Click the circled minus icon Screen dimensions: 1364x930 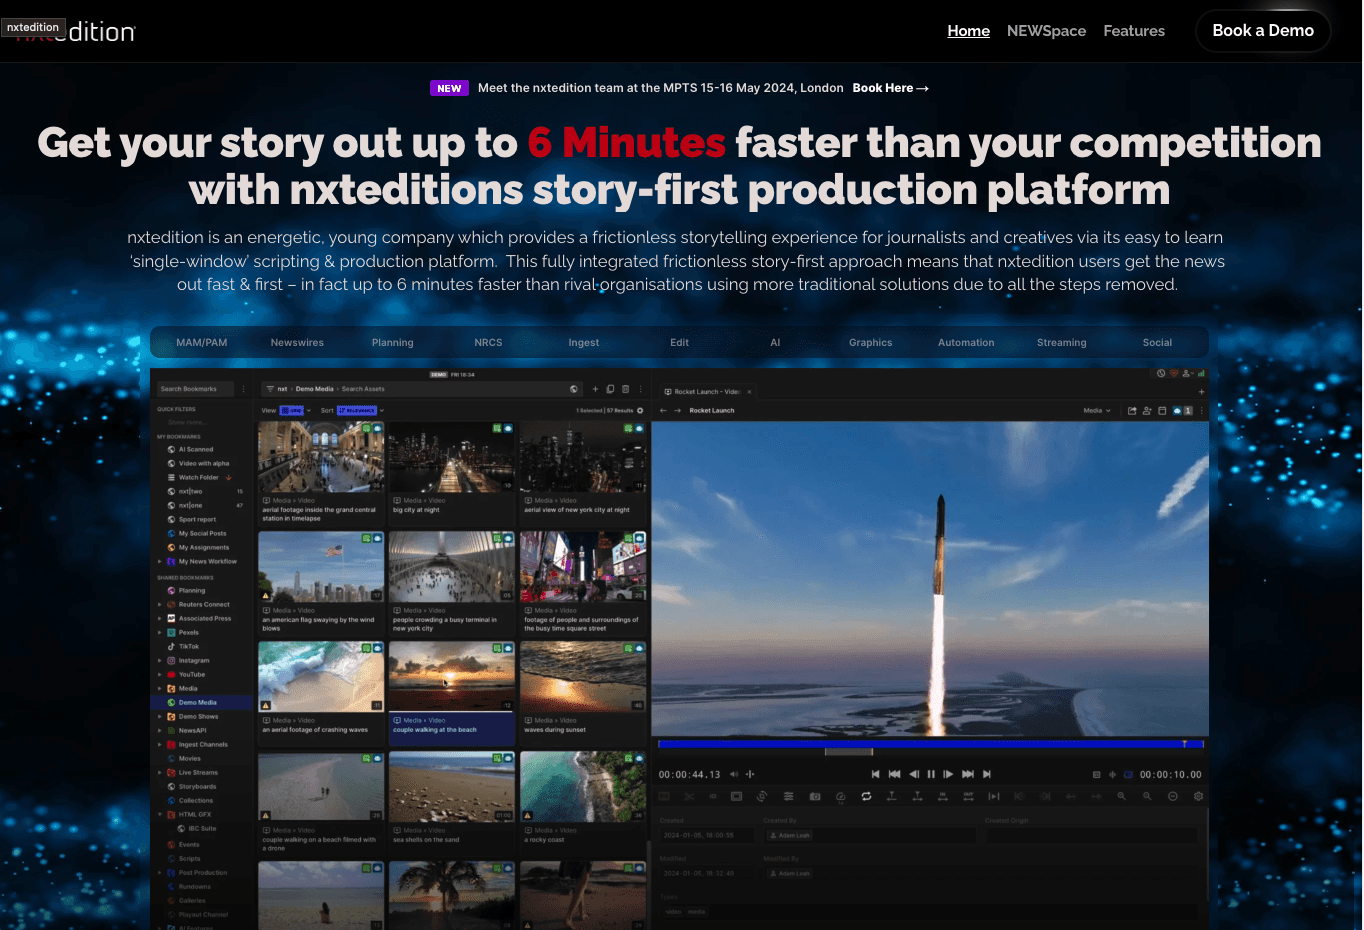[x=1173, y=797]
